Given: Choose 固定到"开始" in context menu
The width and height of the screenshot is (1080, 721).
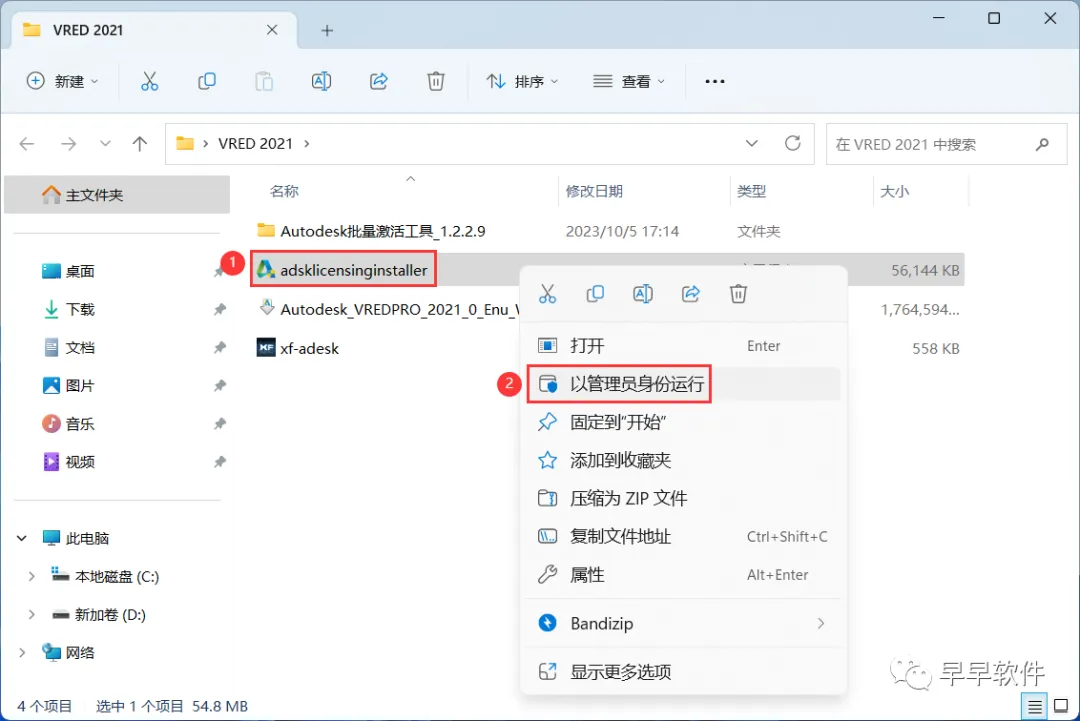Looking at the screenshot, I should (683, 422).
